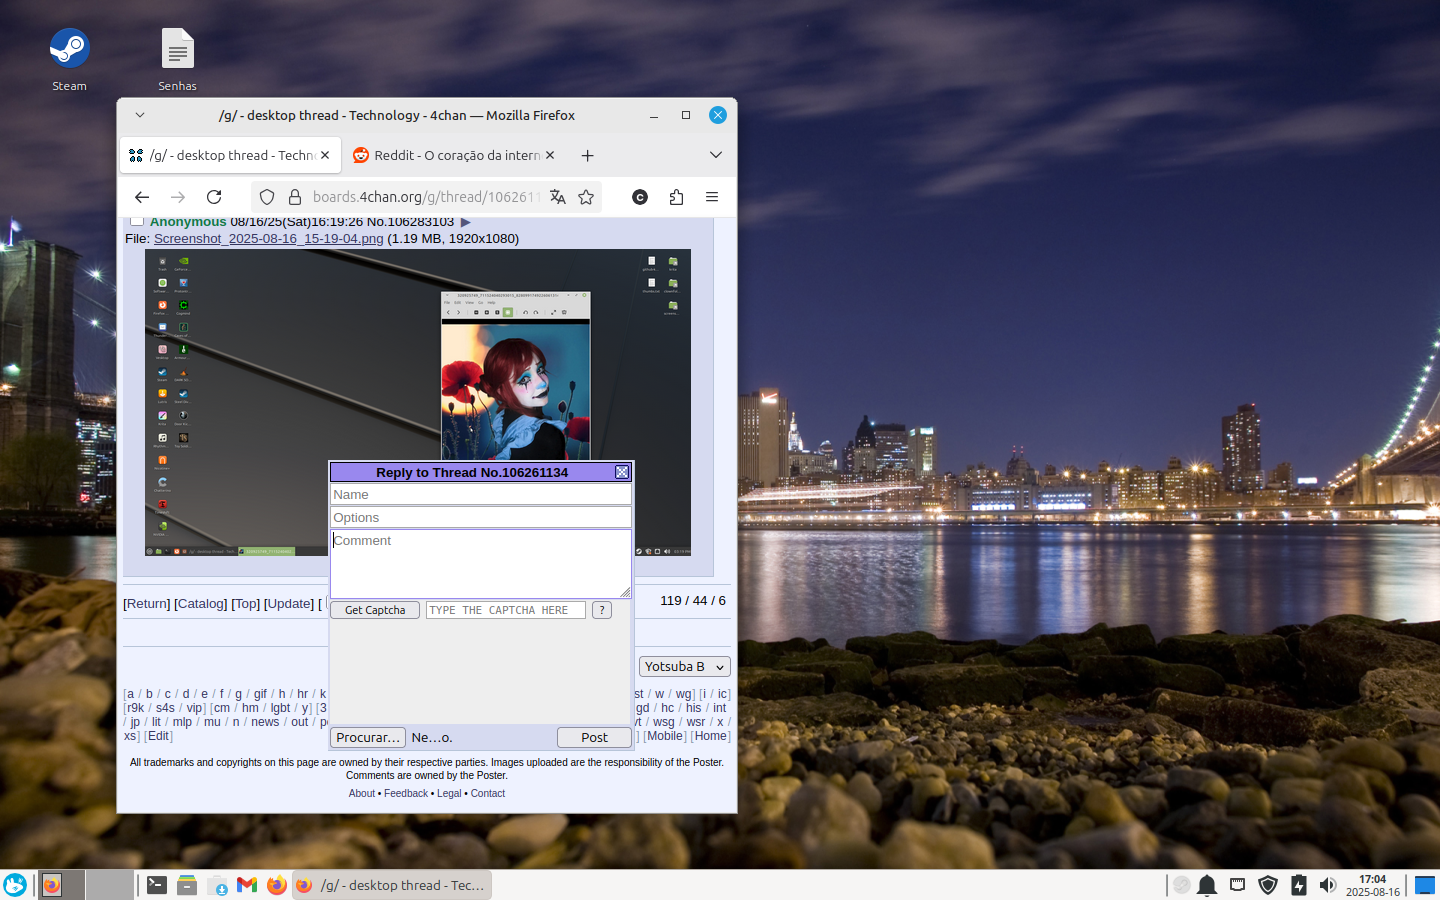Expand post menu arrow next to No.106283103
Image resolution: width=1440 pixels, height=900 pixels.
pos(465,222)
